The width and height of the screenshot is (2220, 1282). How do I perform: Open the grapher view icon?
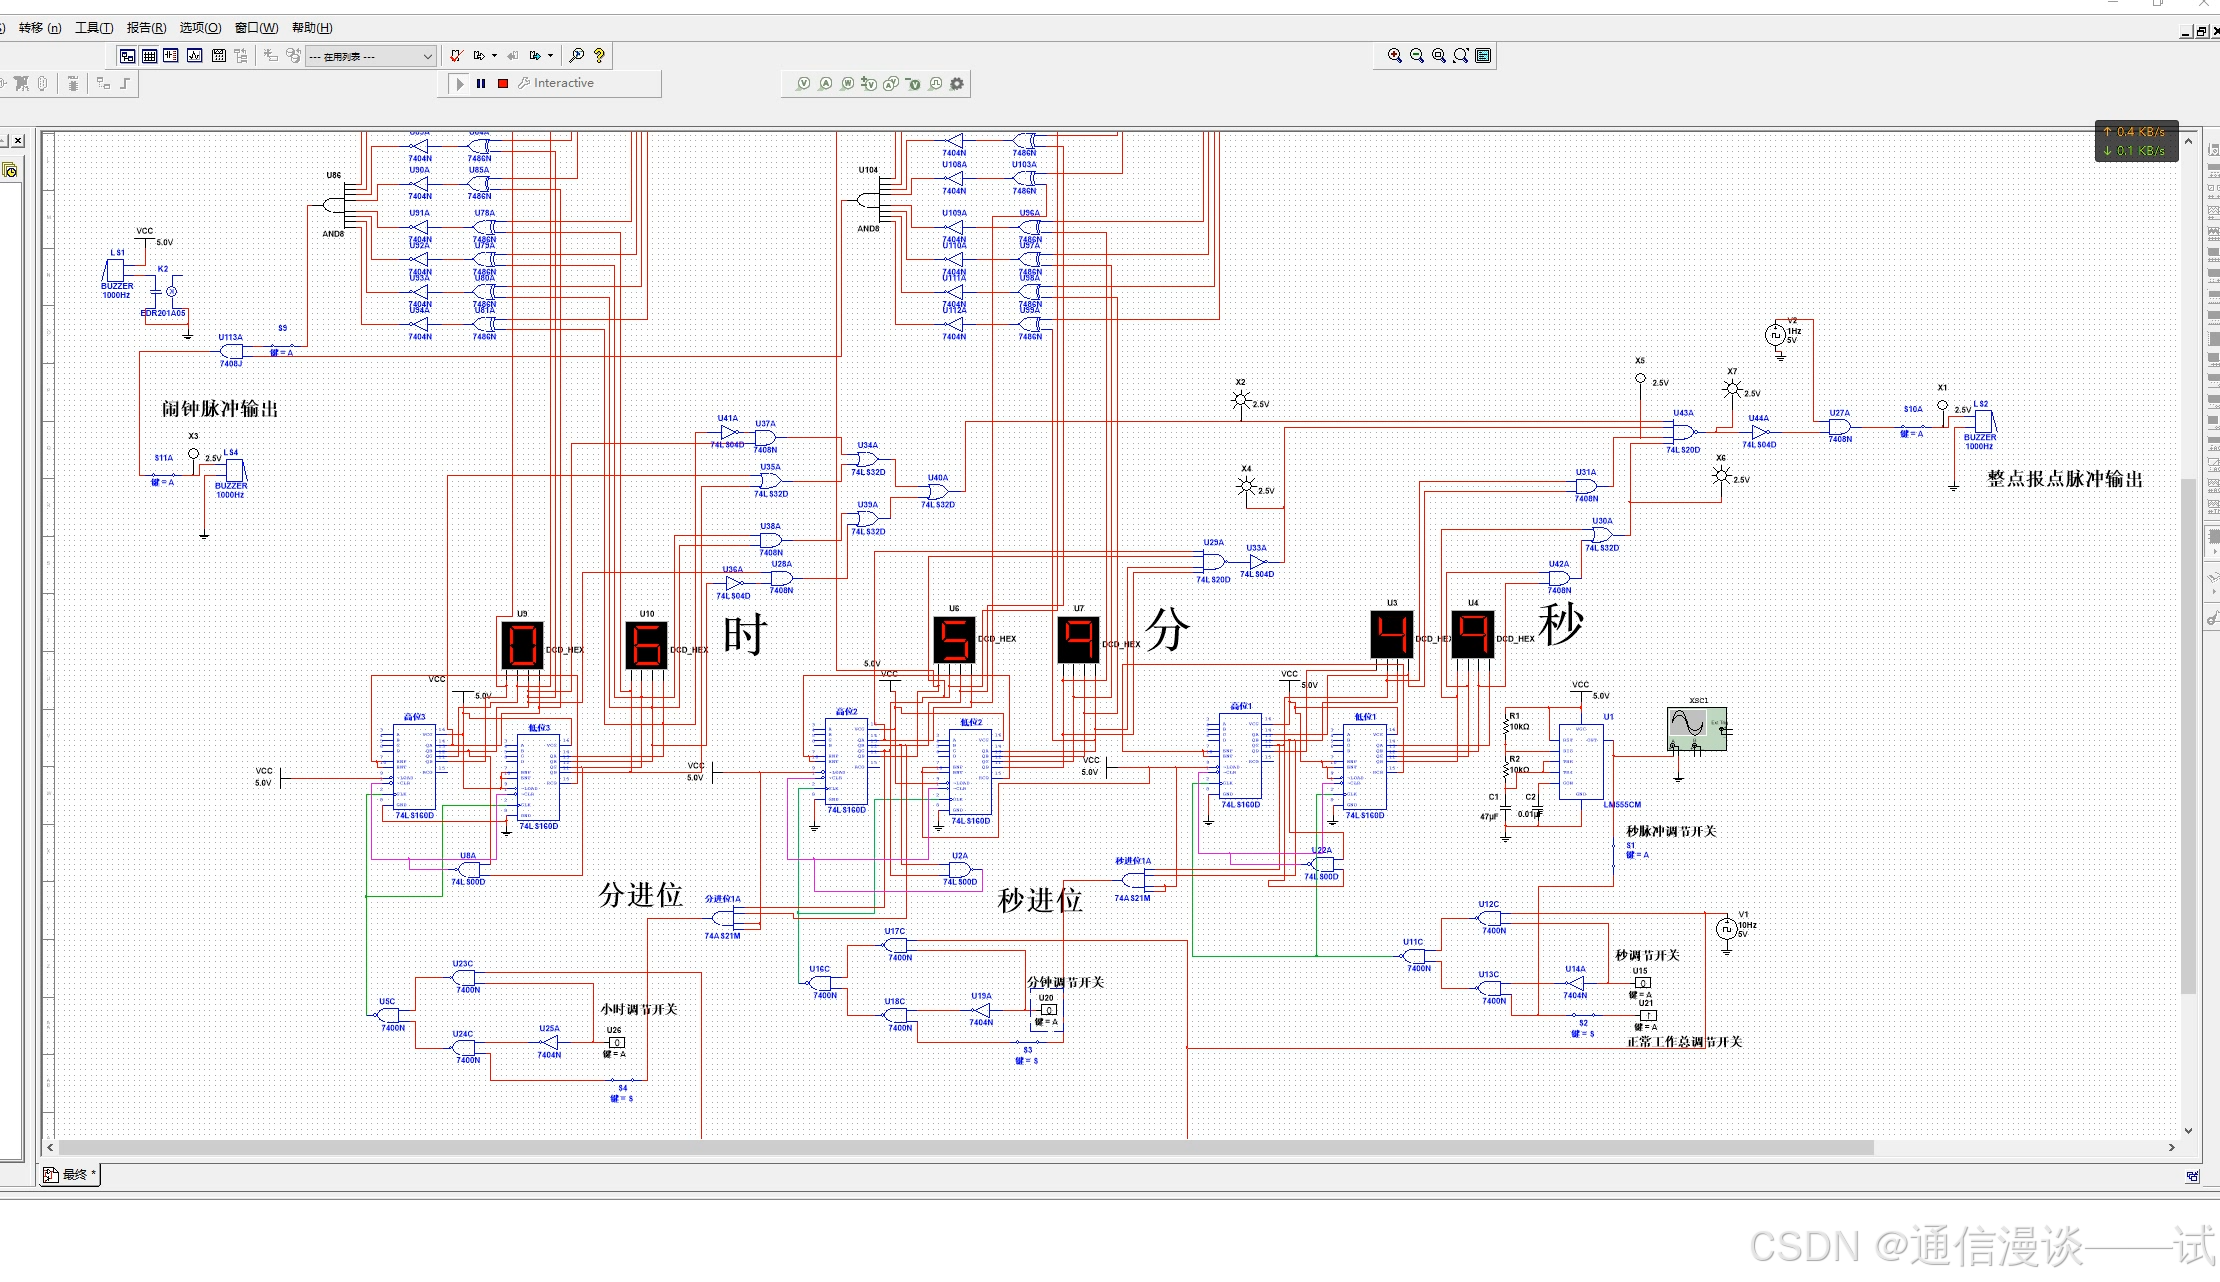pos(194,56)
